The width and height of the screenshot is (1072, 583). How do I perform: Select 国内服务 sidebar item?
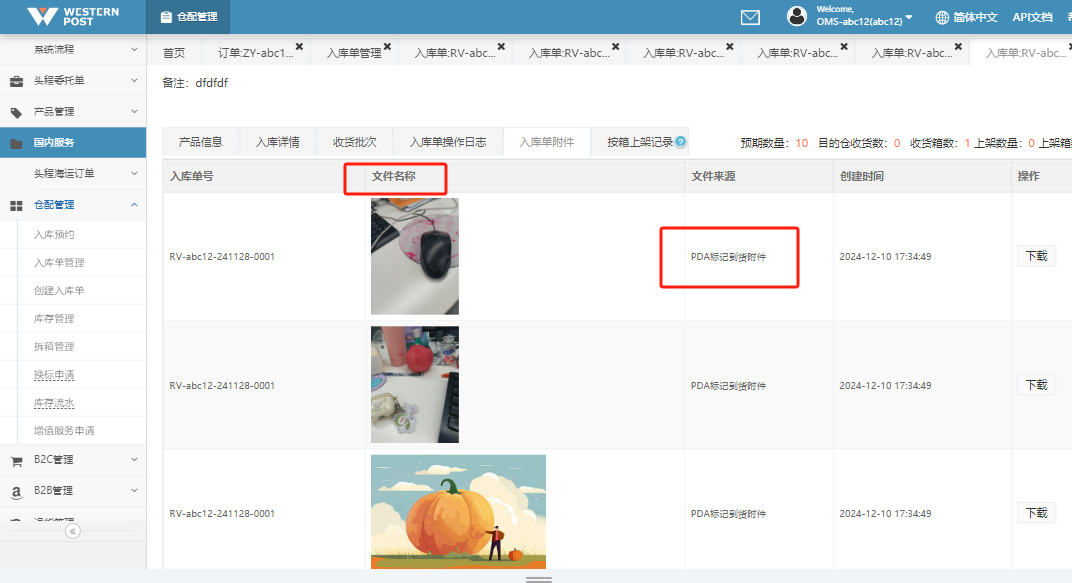tap(72, 142)
